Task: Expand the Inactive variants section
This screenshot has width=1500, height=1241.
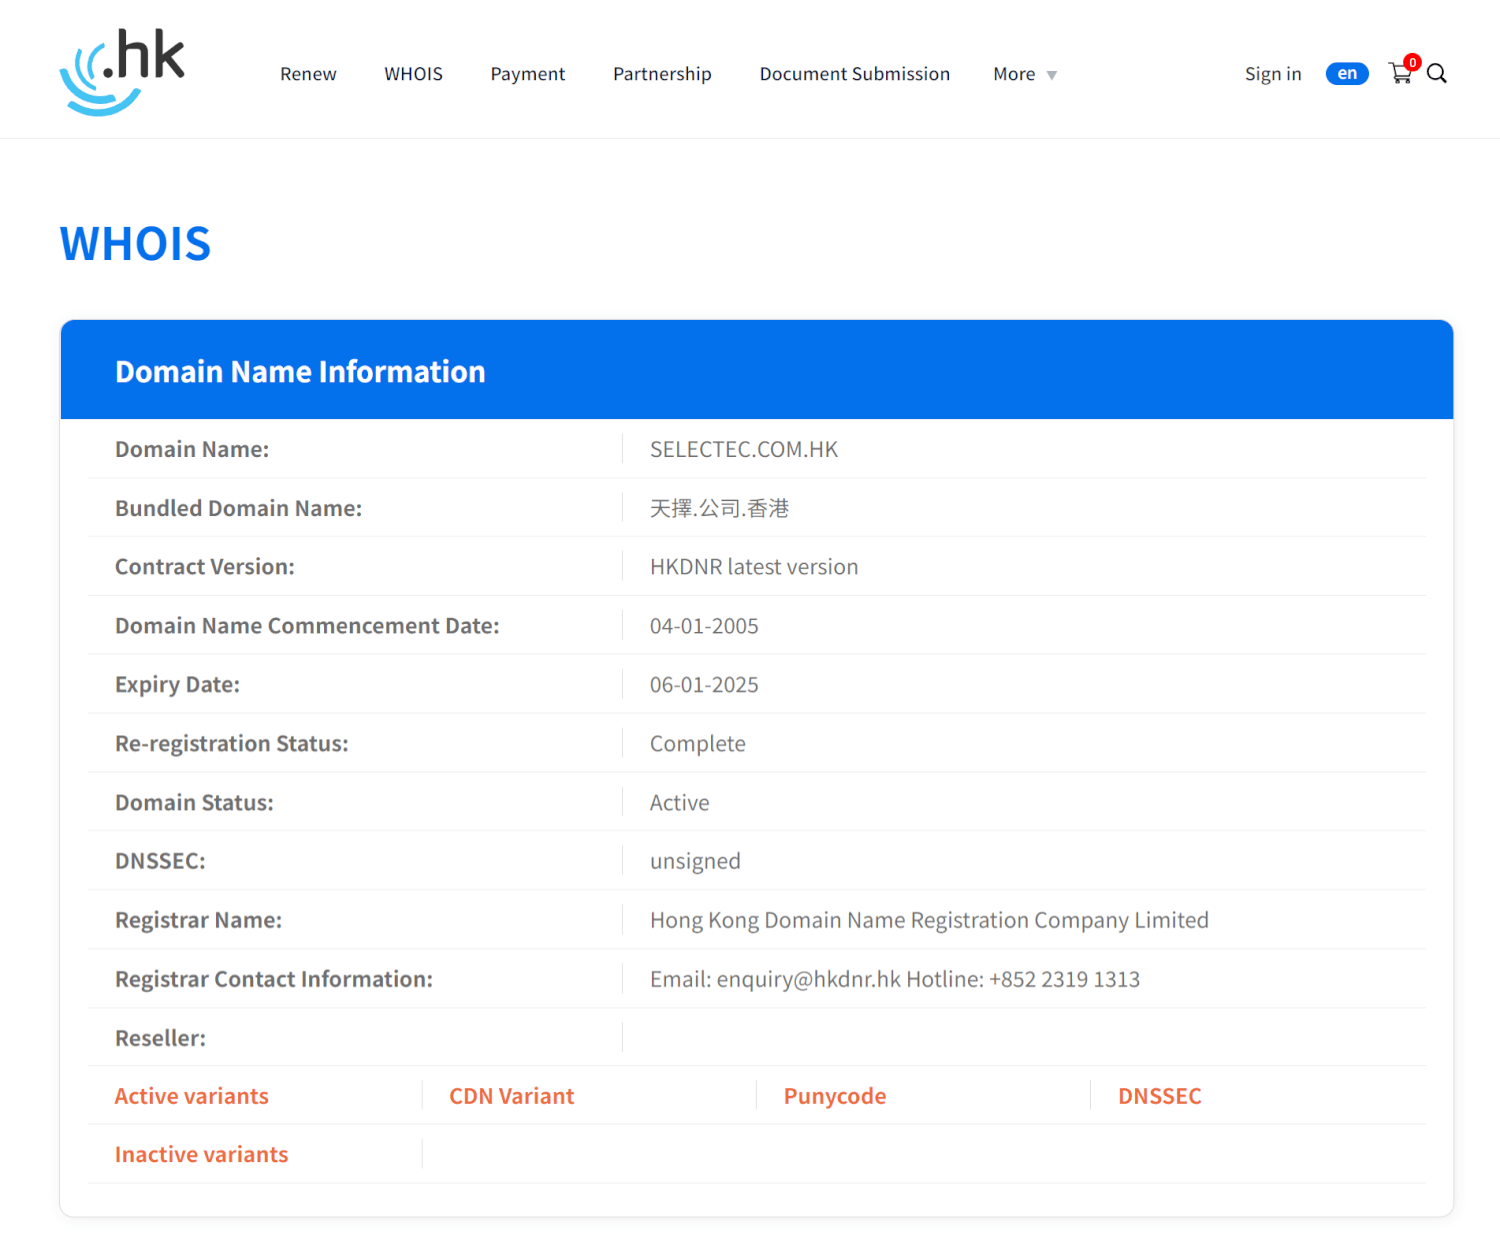Action: (x=201, y=1154)
